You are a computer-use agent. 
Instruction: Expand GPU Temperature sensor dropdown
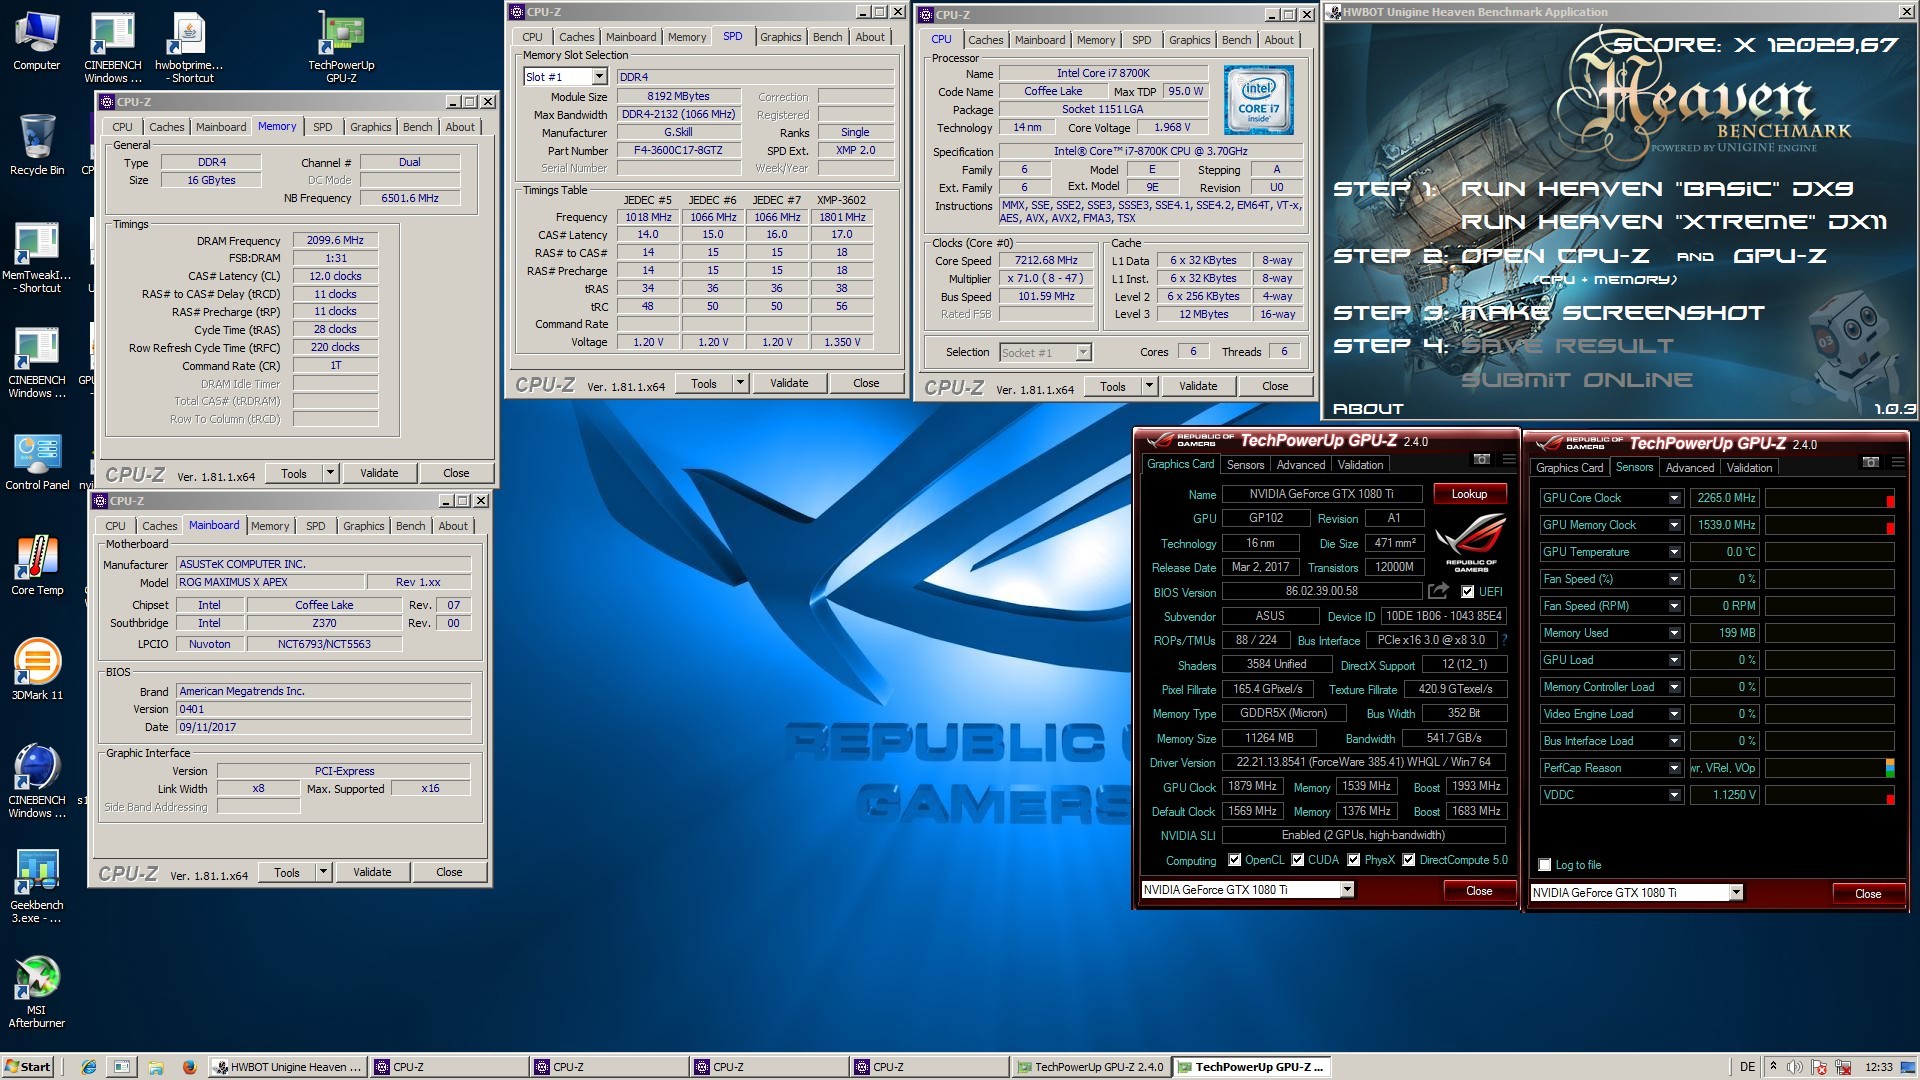click(x=1674, y=552)
